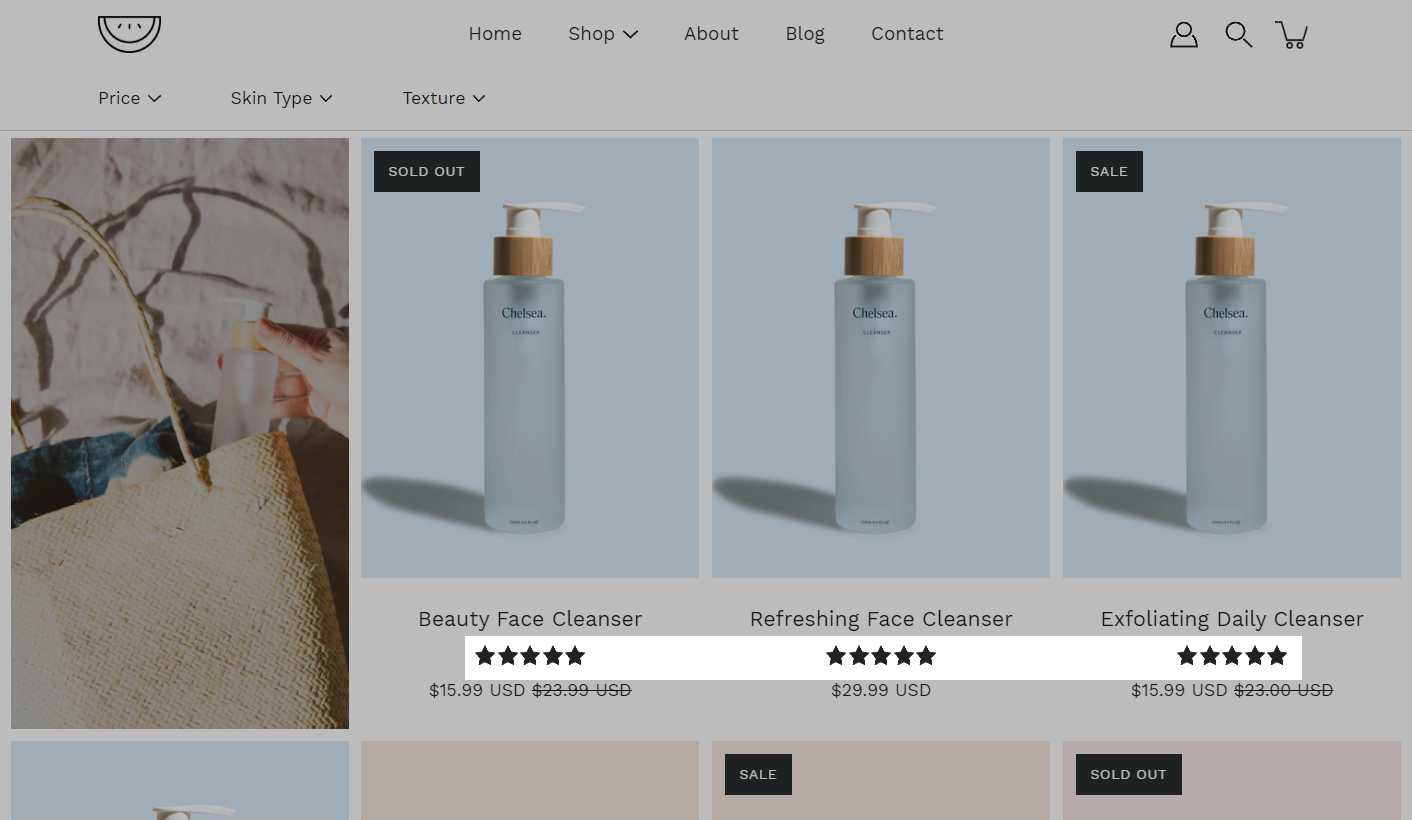This screenshot has width=1412, height=820.
Task: Open search with the magnifier icon
Action: [1238, 35]
